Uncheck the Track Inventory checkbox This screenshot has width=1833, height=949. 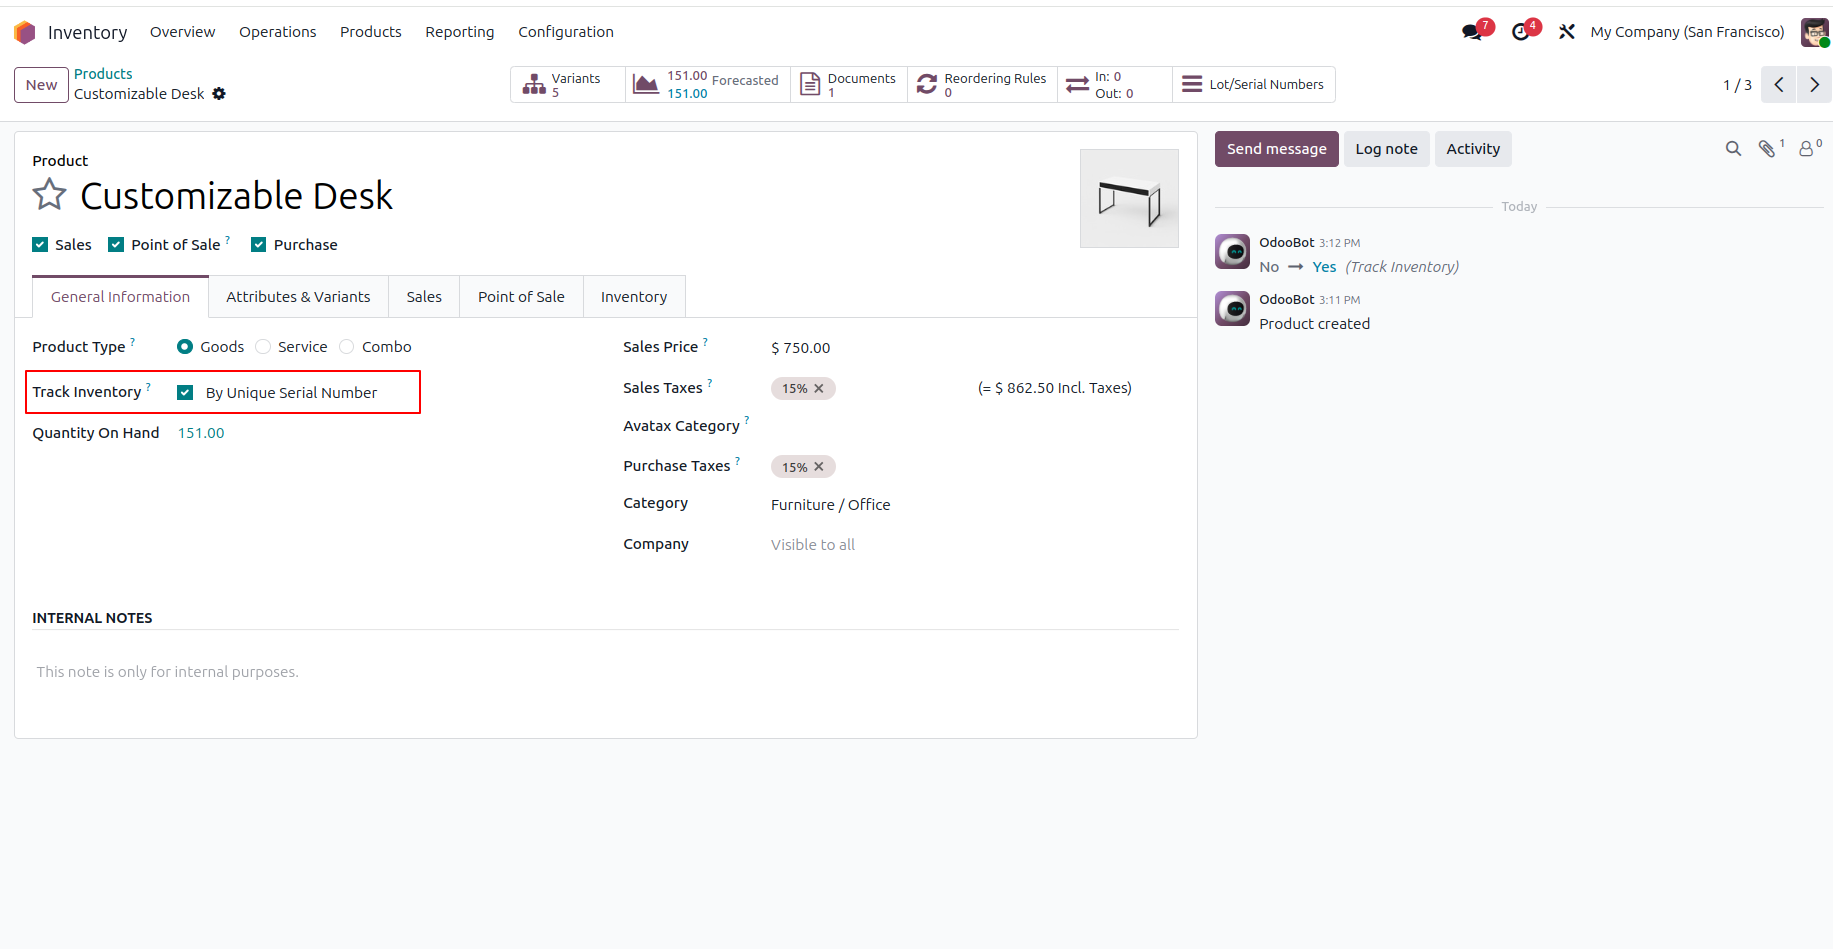(x=185, y=393)
